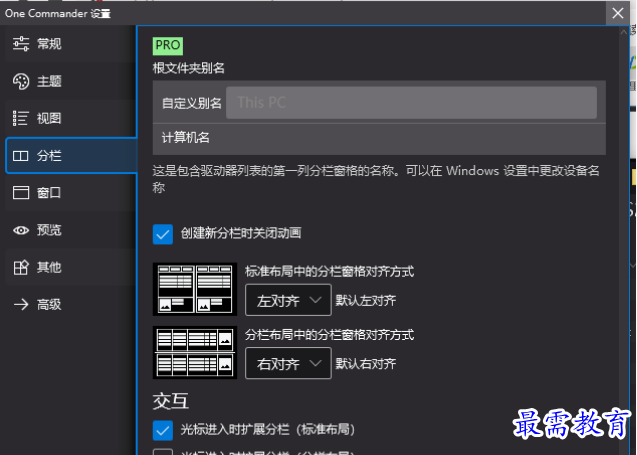Open the 预览 settings section
This screenshot has height=455, width=637.
coord(71,230)
